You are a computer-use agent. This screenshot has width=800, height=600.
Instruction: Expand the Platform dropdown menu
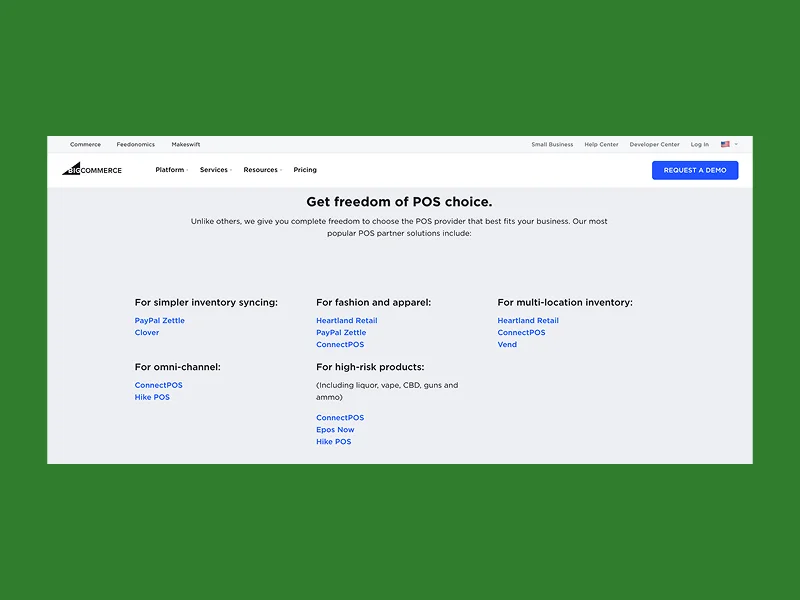(170, 170)
